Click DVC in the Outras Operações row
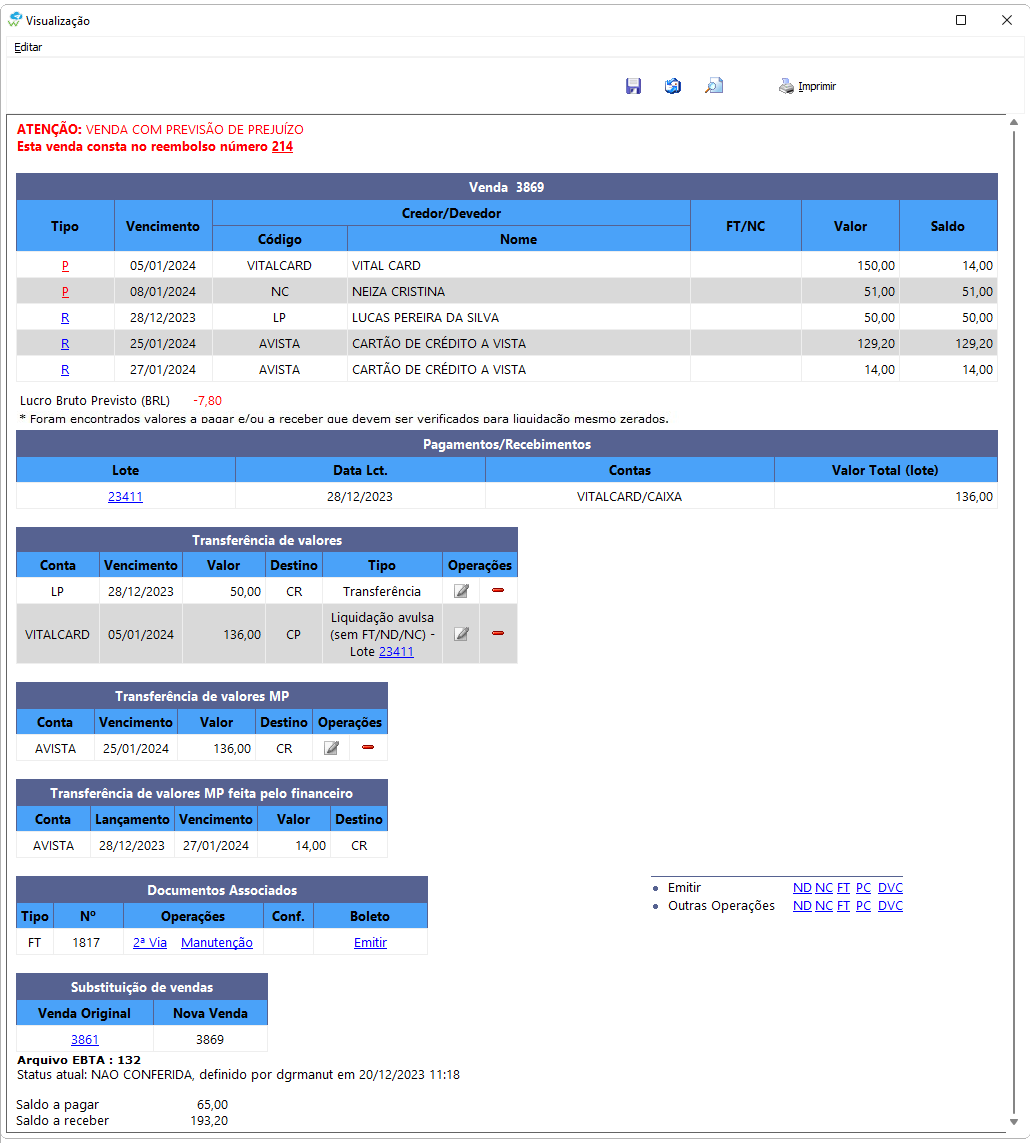Screen dimensions: 1030x1143 coord(890,905)
